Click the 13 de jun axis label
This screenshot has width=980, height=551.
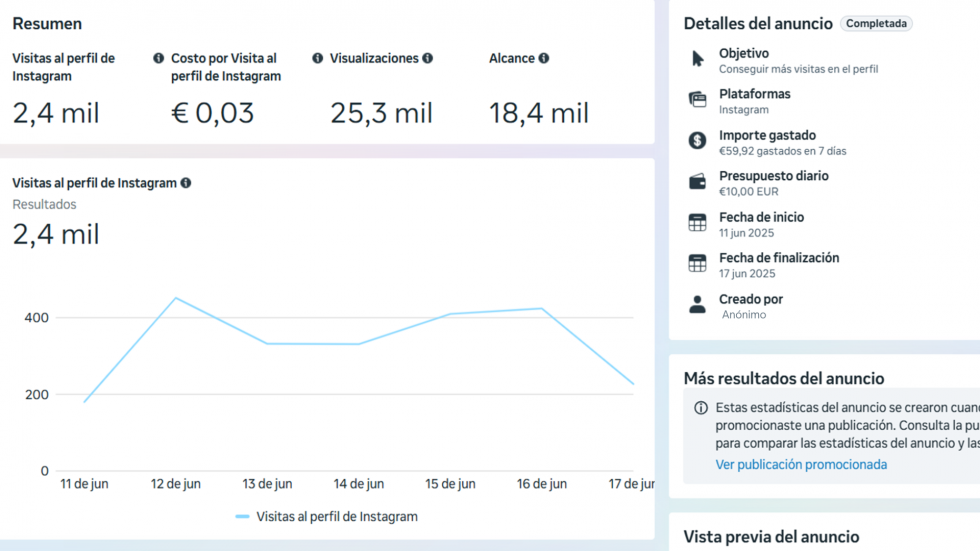pyautogui.click(x=268, y=484)
